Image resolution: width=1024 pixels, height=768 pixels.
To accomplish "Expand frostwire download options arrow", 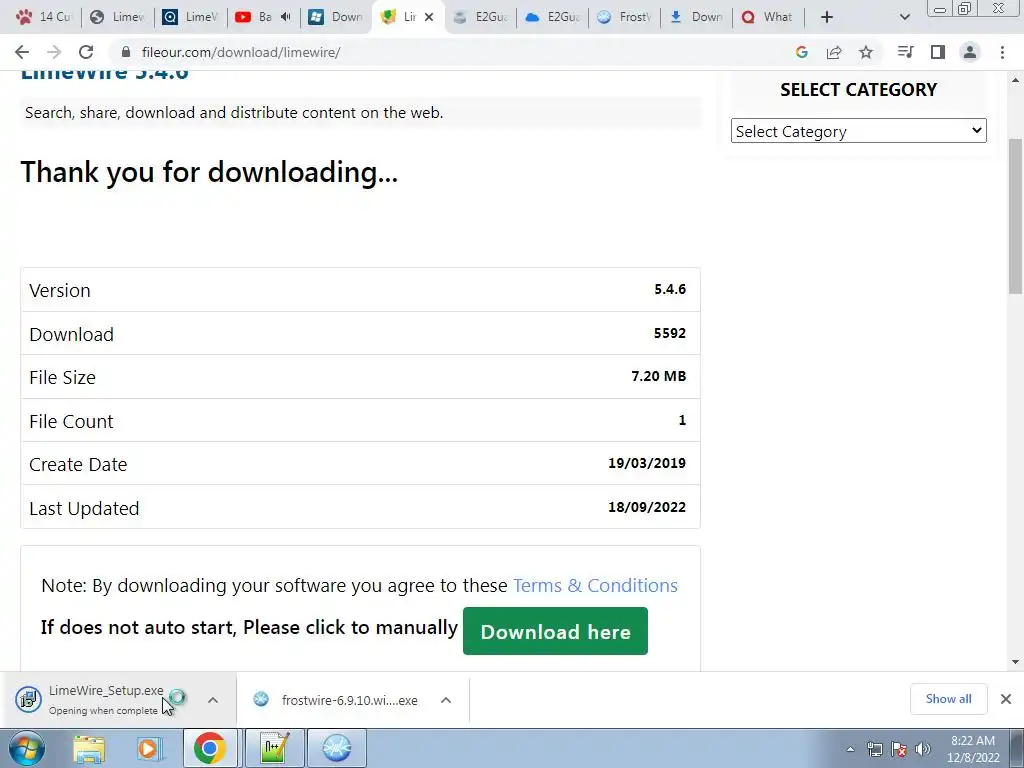I will (x=446, y=700).
